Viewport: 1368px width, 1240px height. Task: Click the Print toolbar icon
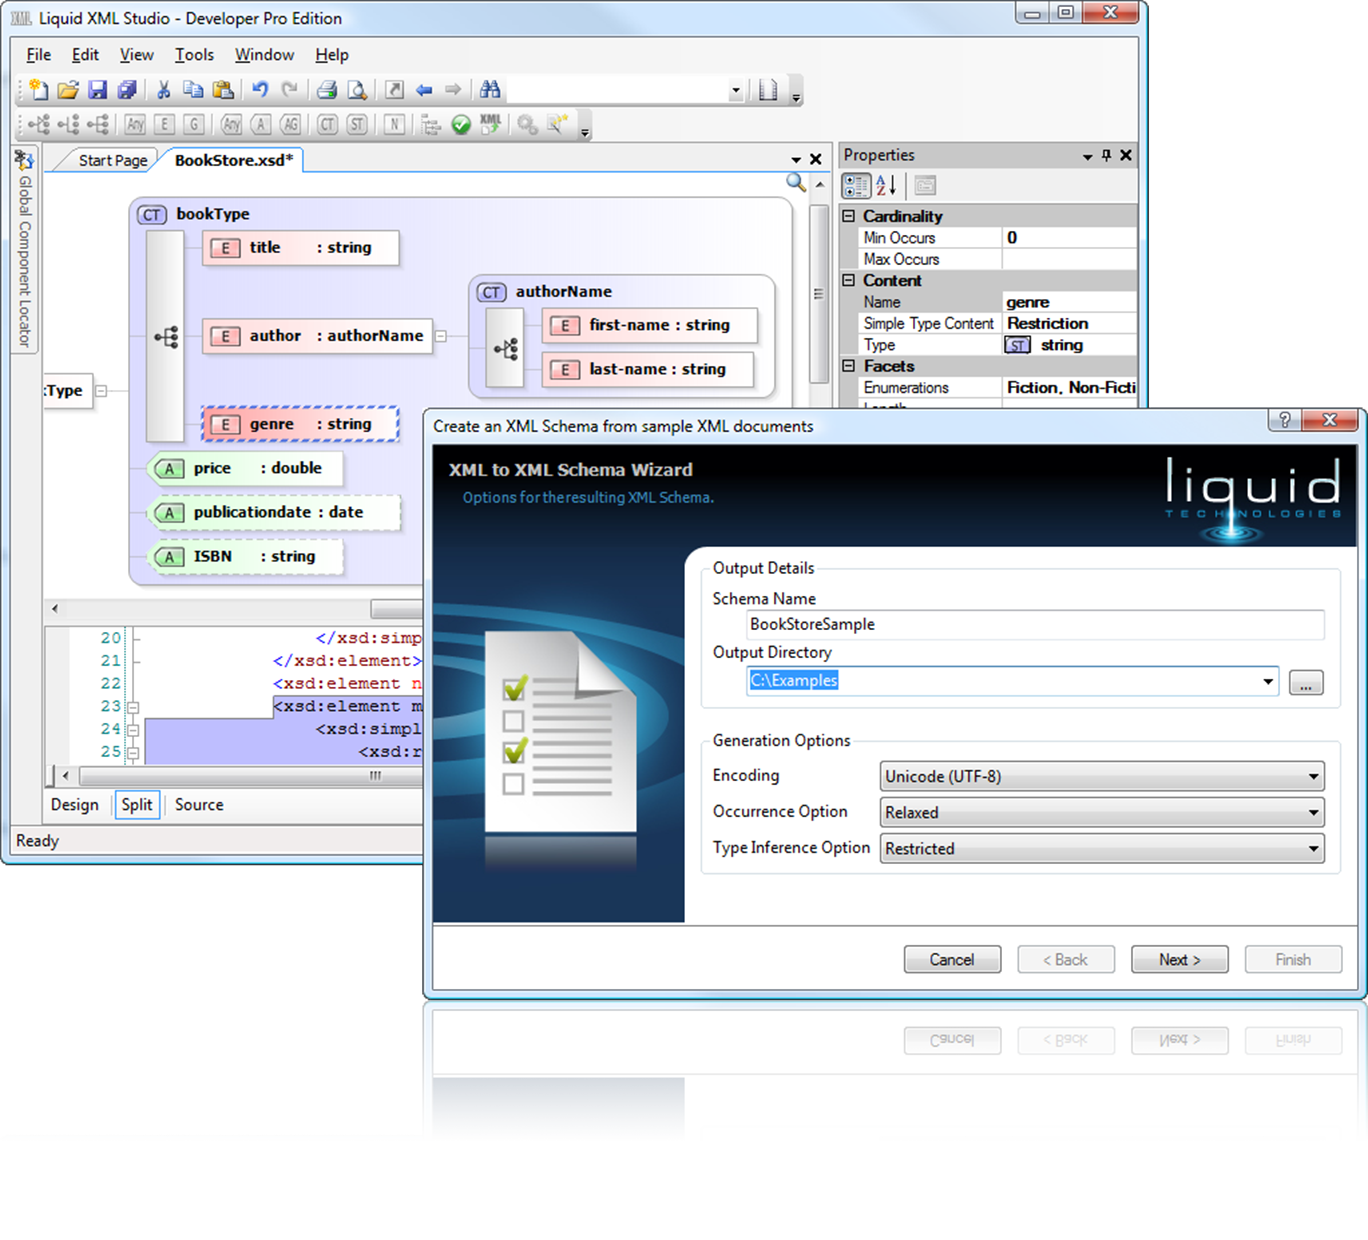click(327, 90)
